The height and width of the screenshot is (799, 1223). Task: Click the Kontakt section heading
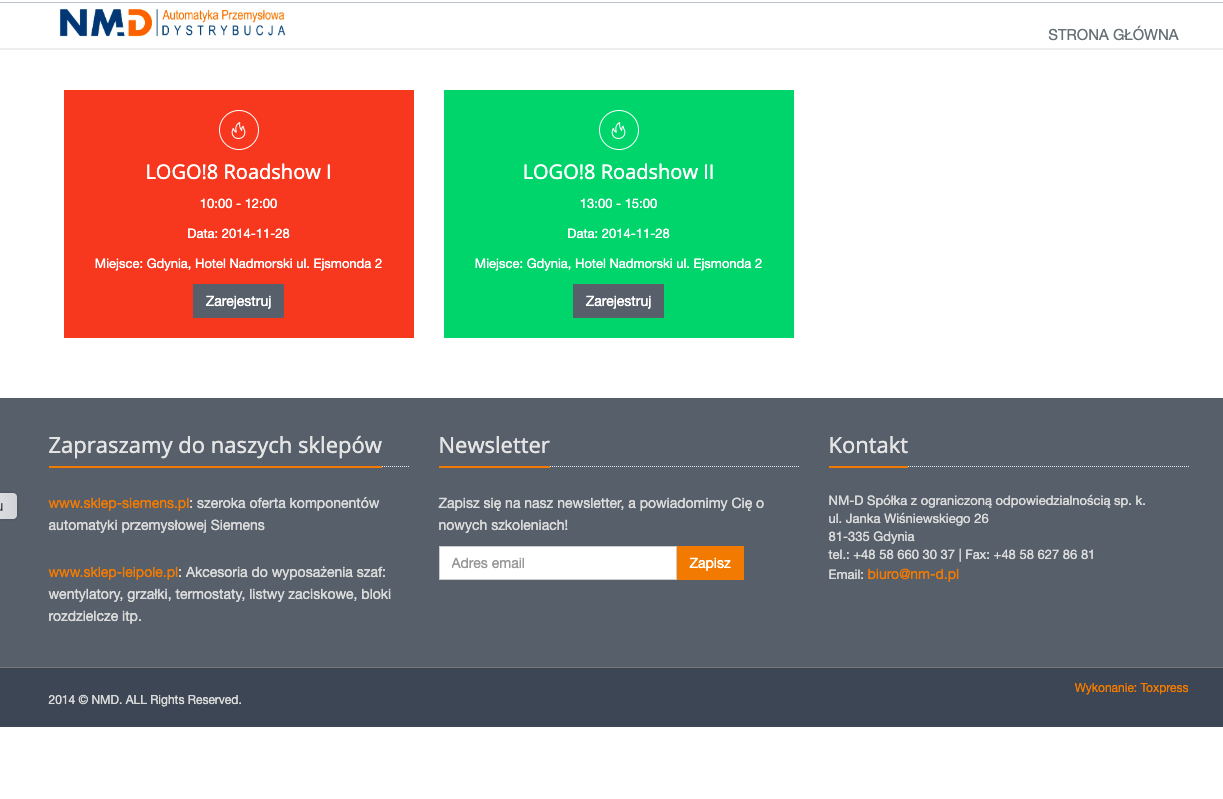tap(868, 445)
